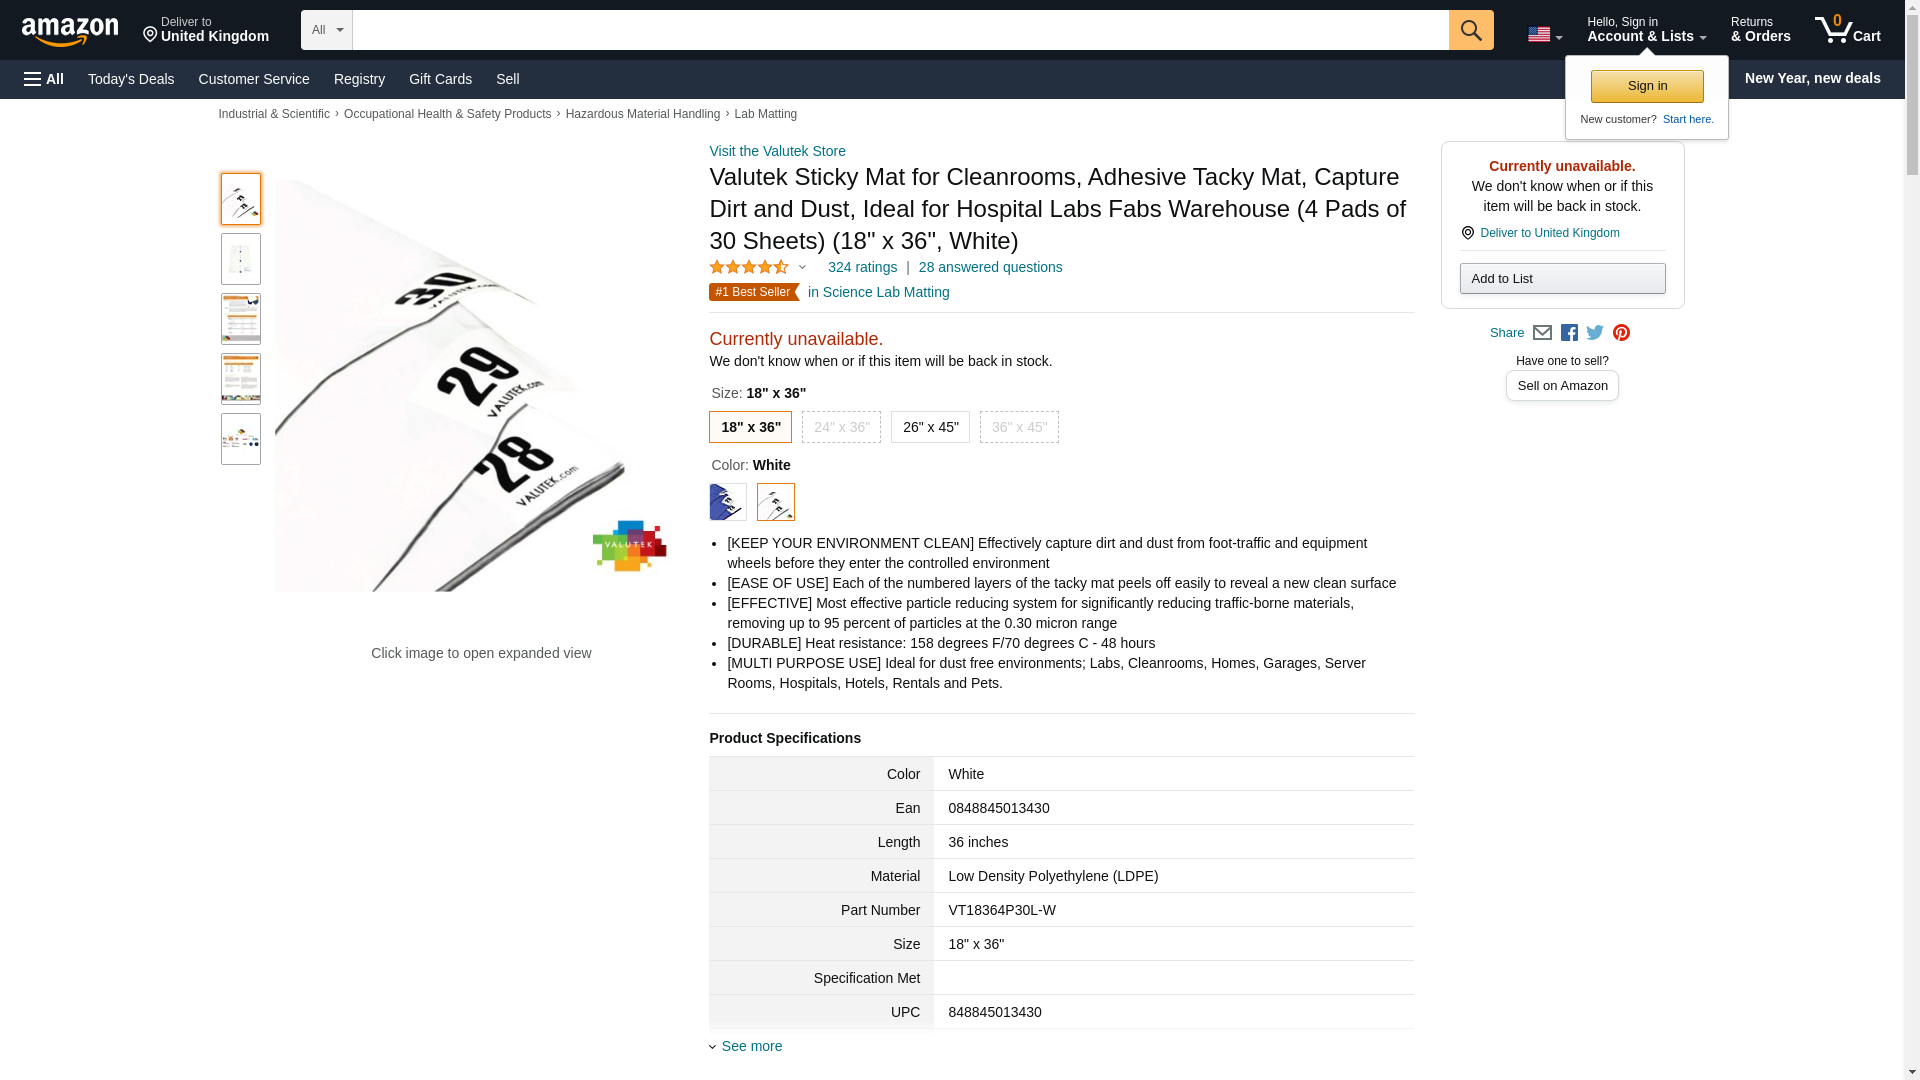Select the 26" x 45" size option
The image size is (1920, 1080).
click(930, 427)
